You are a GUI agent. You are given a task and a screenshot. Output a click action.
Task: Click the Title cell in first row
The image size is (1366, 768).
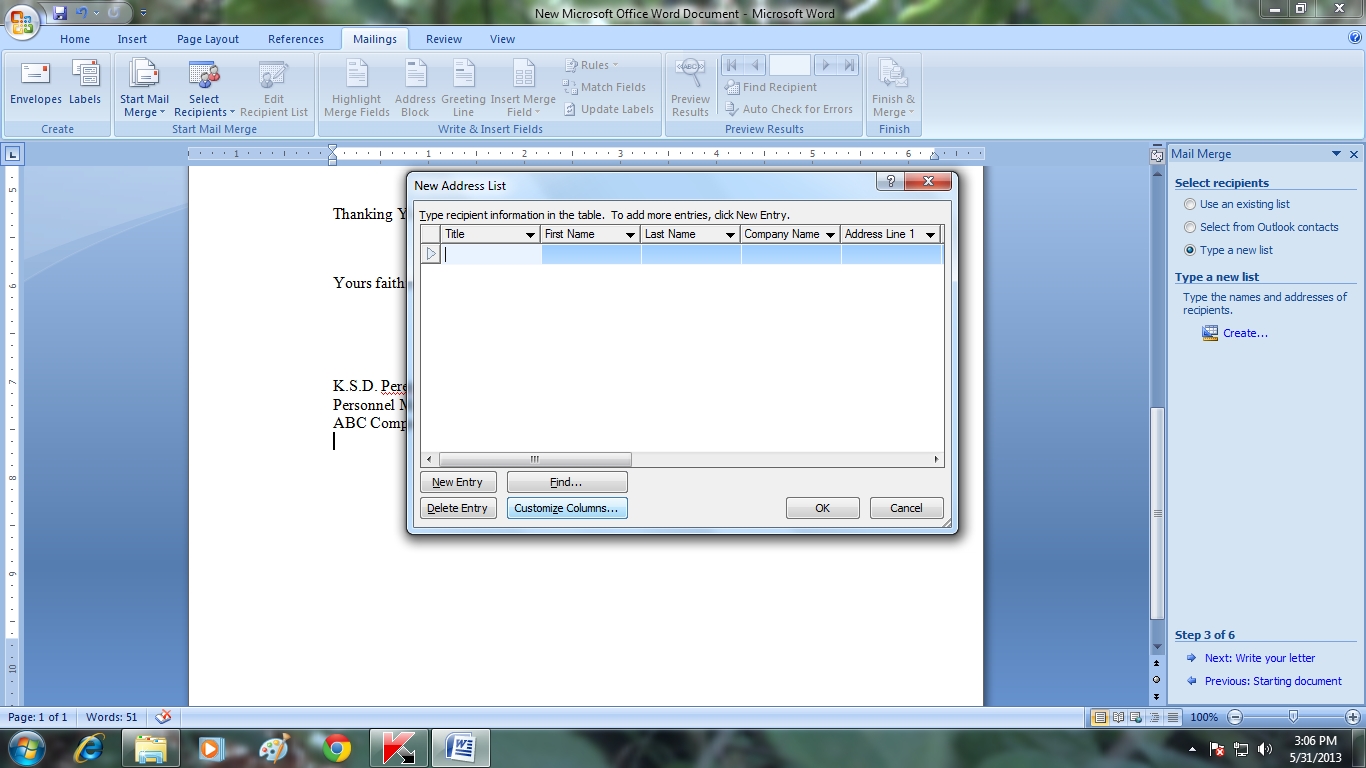(491, 254)
